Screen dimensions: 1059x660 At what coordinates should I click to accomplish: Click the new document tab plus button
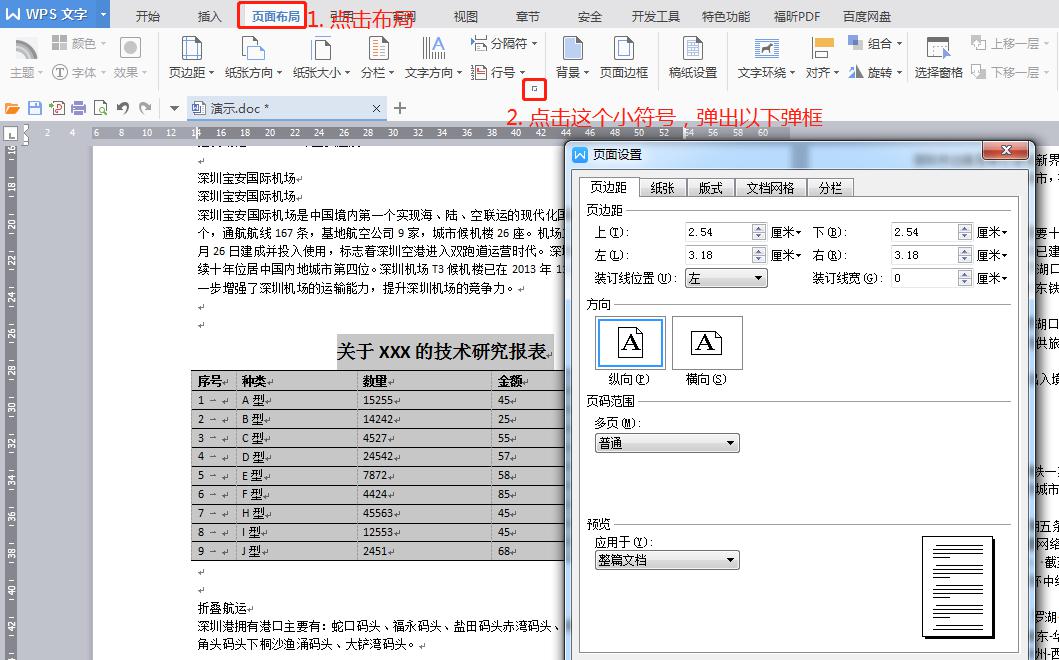(x=400, y=108)
